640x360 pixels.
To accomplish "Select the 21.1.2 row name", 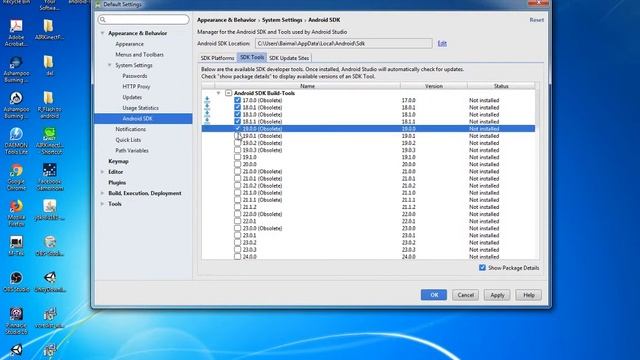I will click(249, 207).
